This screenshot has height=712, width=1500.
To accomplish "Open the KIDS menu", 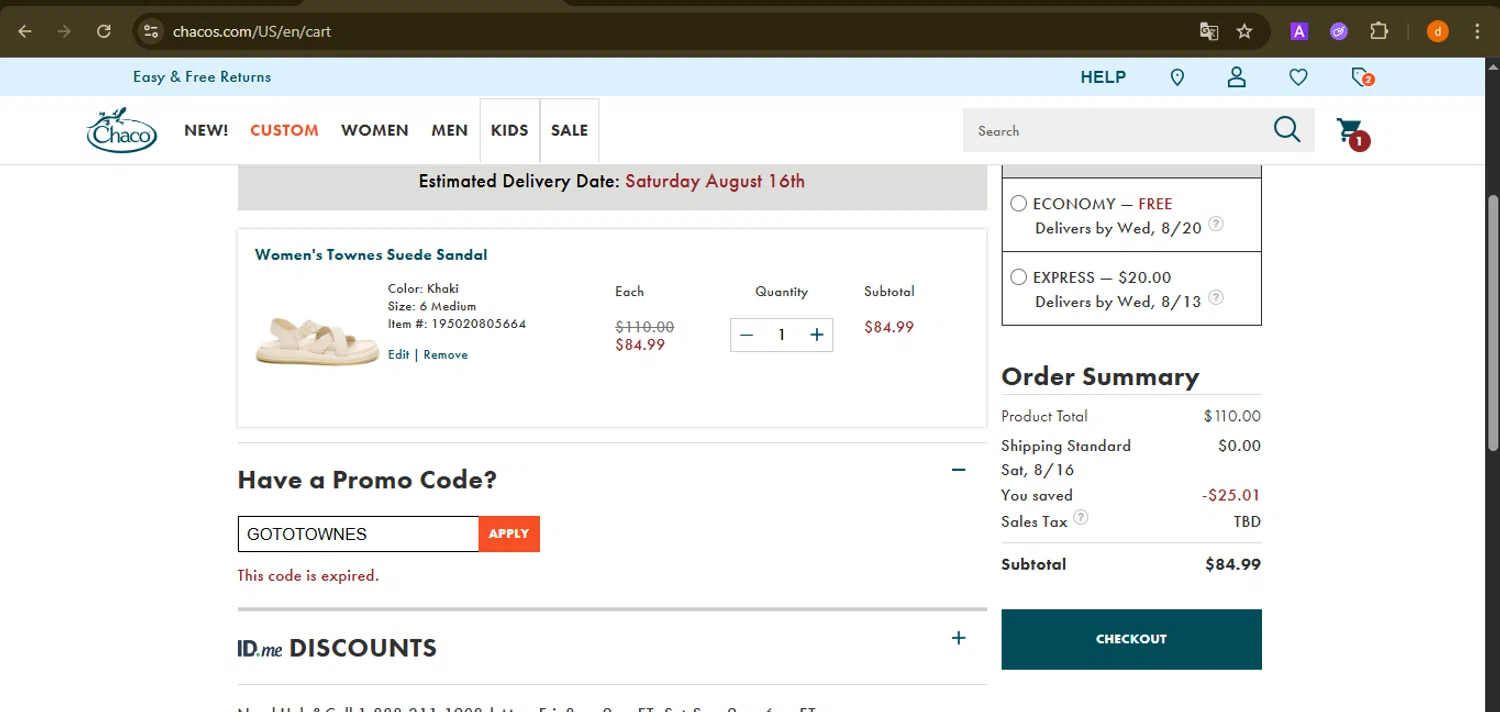I will click(510, 130).
